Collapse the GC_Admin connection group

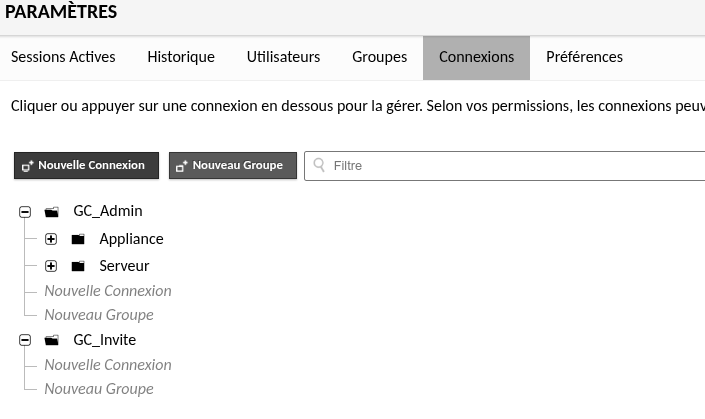pos(25,212)
